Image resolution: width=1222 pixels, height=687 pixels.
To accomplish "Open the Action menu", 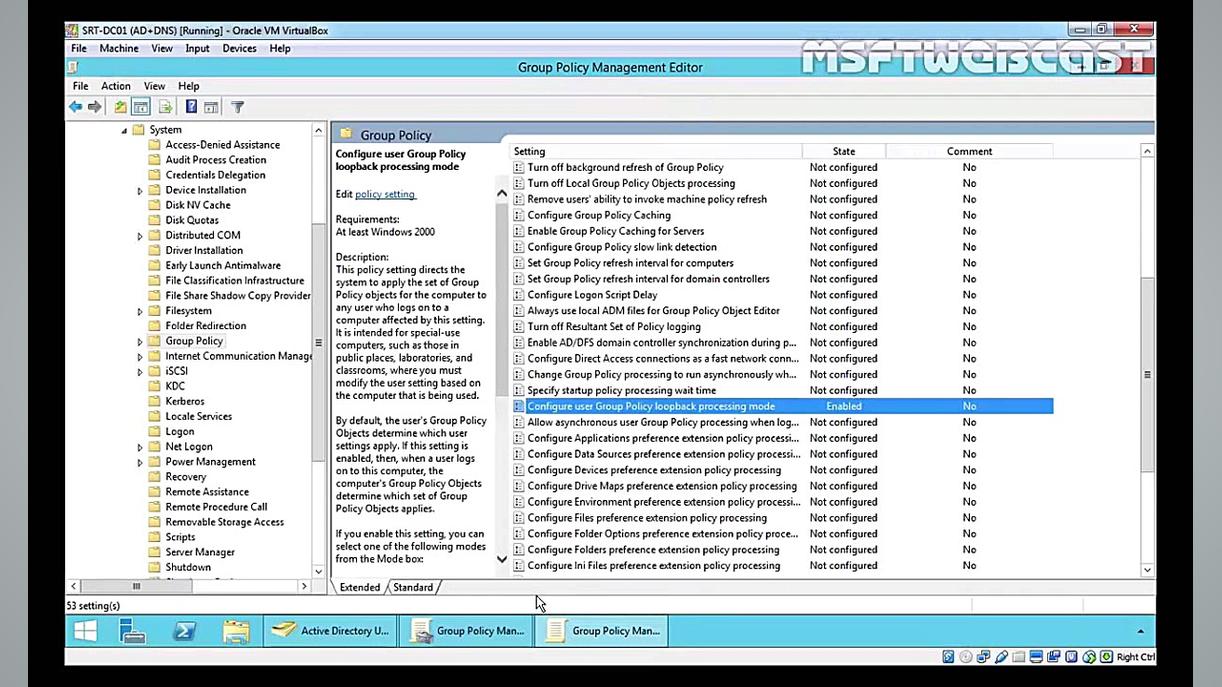I will 115,86.
